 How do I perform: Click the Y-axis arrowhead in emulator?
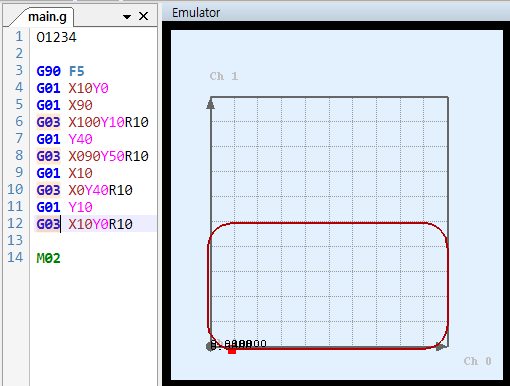(210, 104)
